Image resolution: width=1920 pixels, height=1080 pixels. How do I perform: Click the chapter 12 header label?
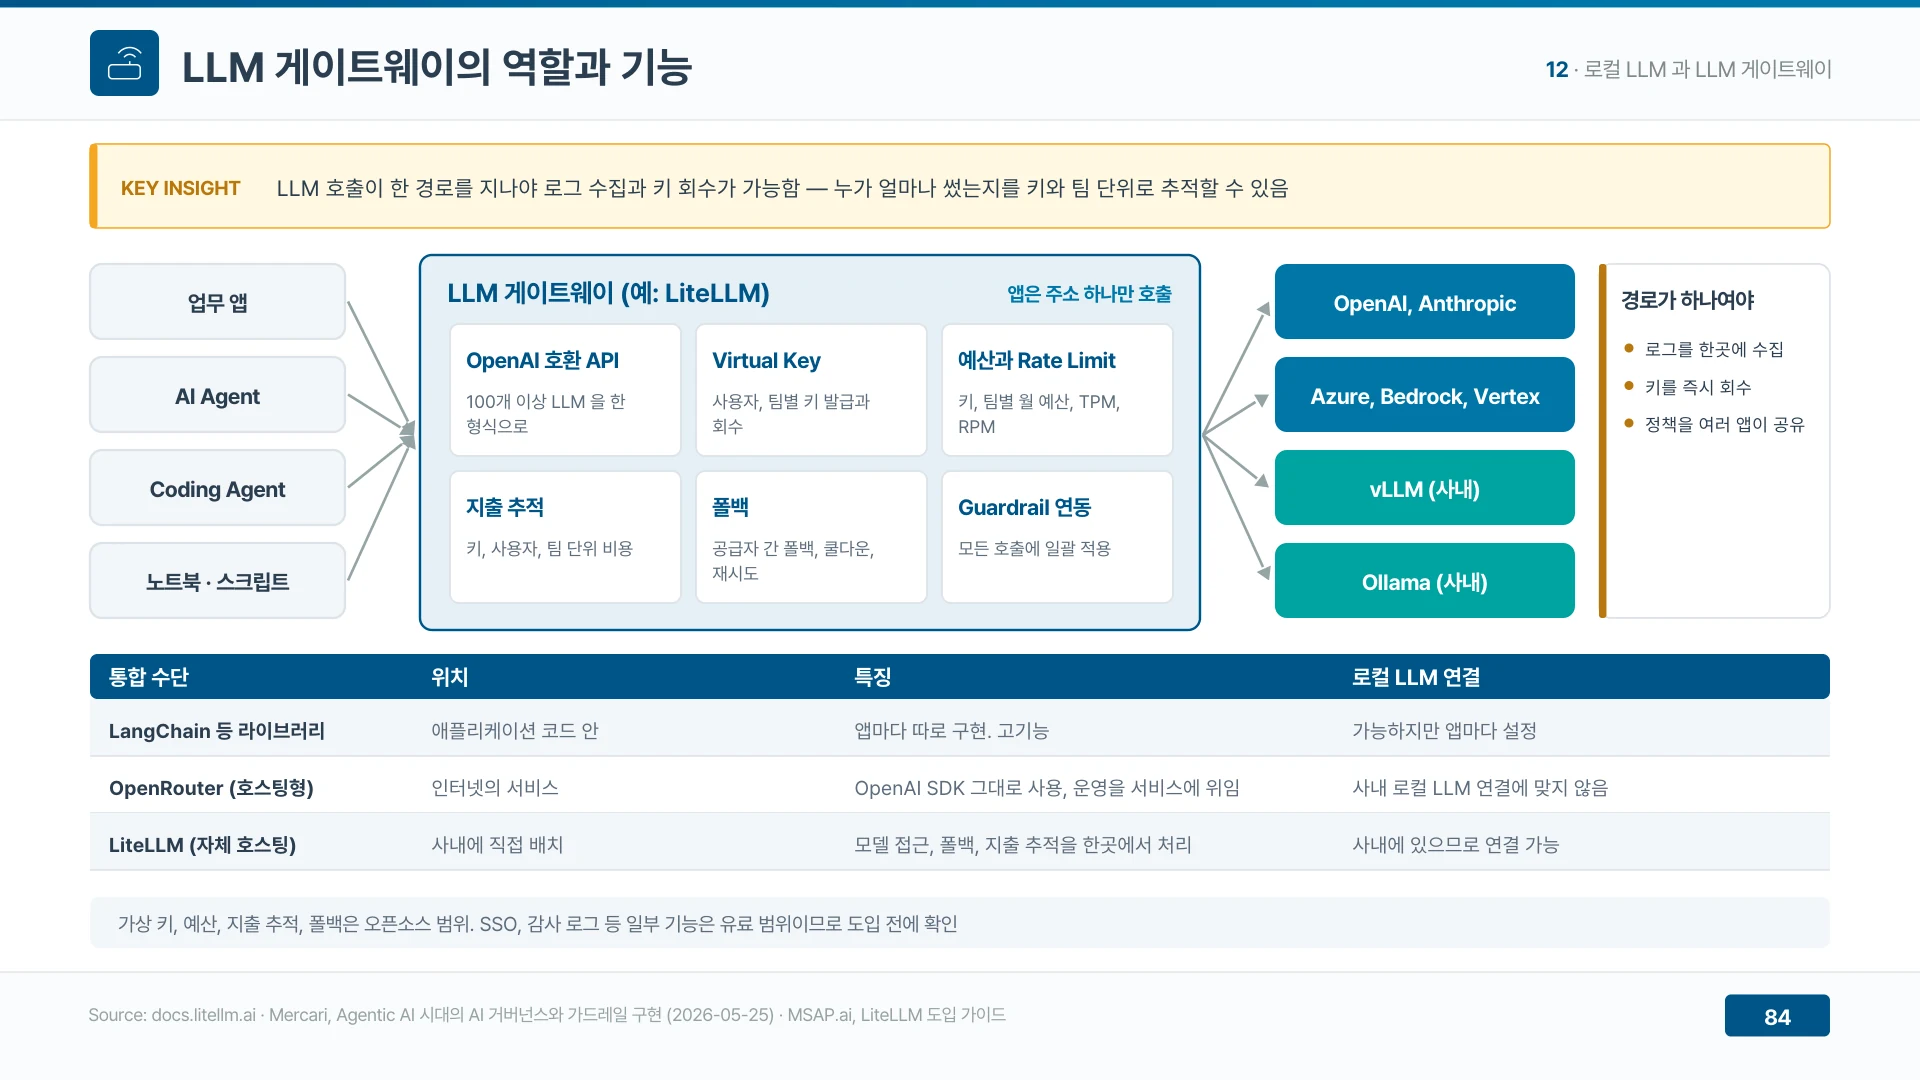pos(1688,69)
